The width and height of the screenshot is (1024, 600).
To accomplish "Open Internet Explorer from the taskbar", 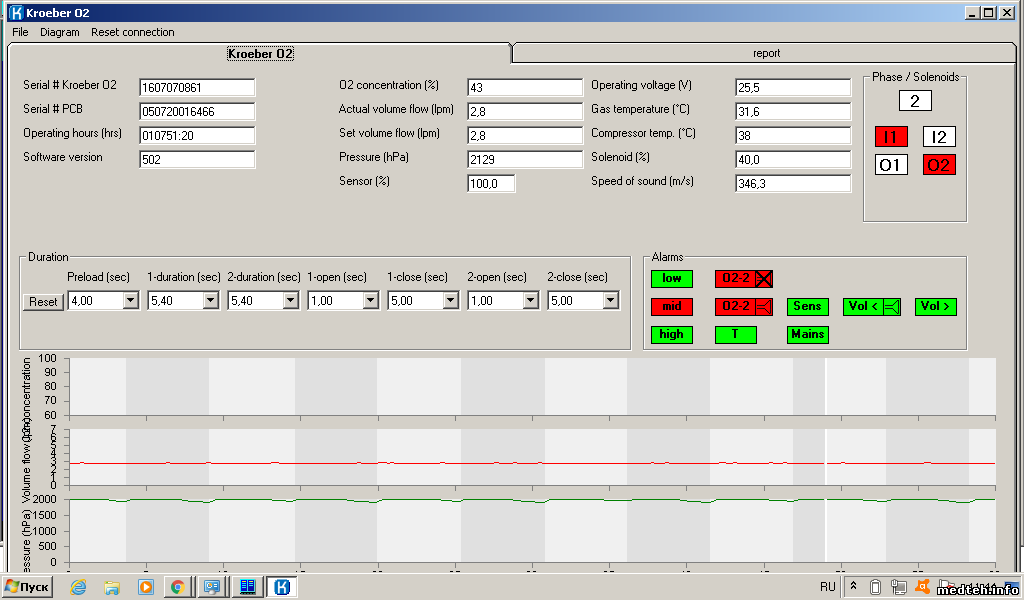I will click(78, 587).
